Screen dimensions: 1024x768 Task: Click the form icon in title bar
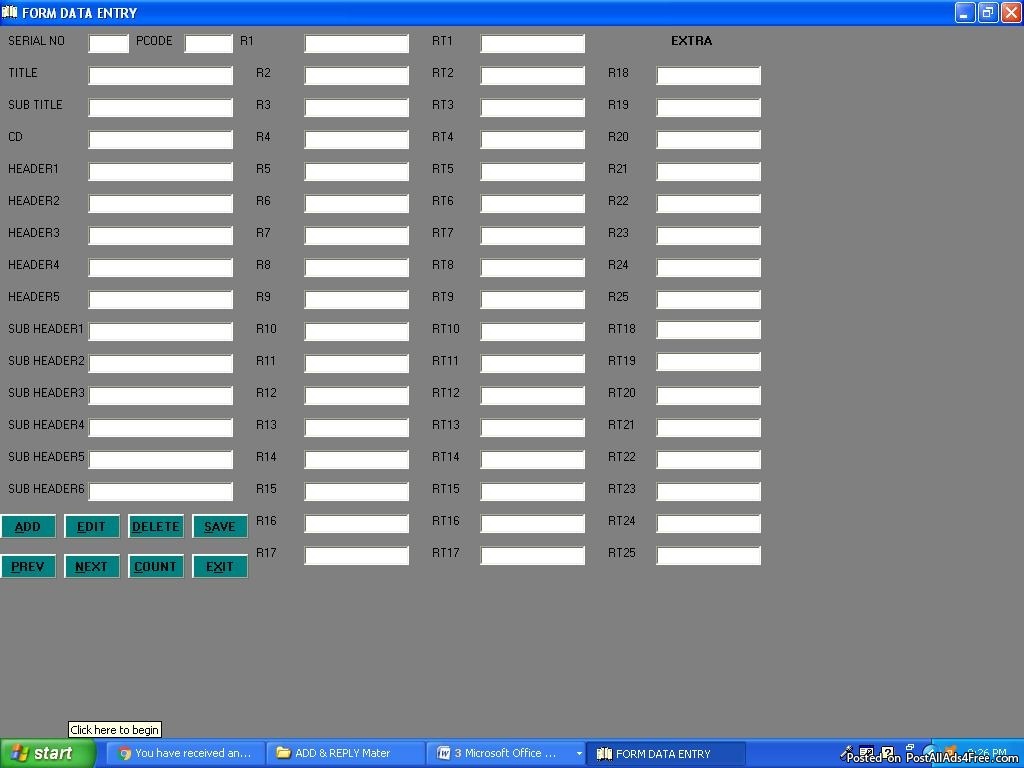pyautogui.click(x=10, y=12)
